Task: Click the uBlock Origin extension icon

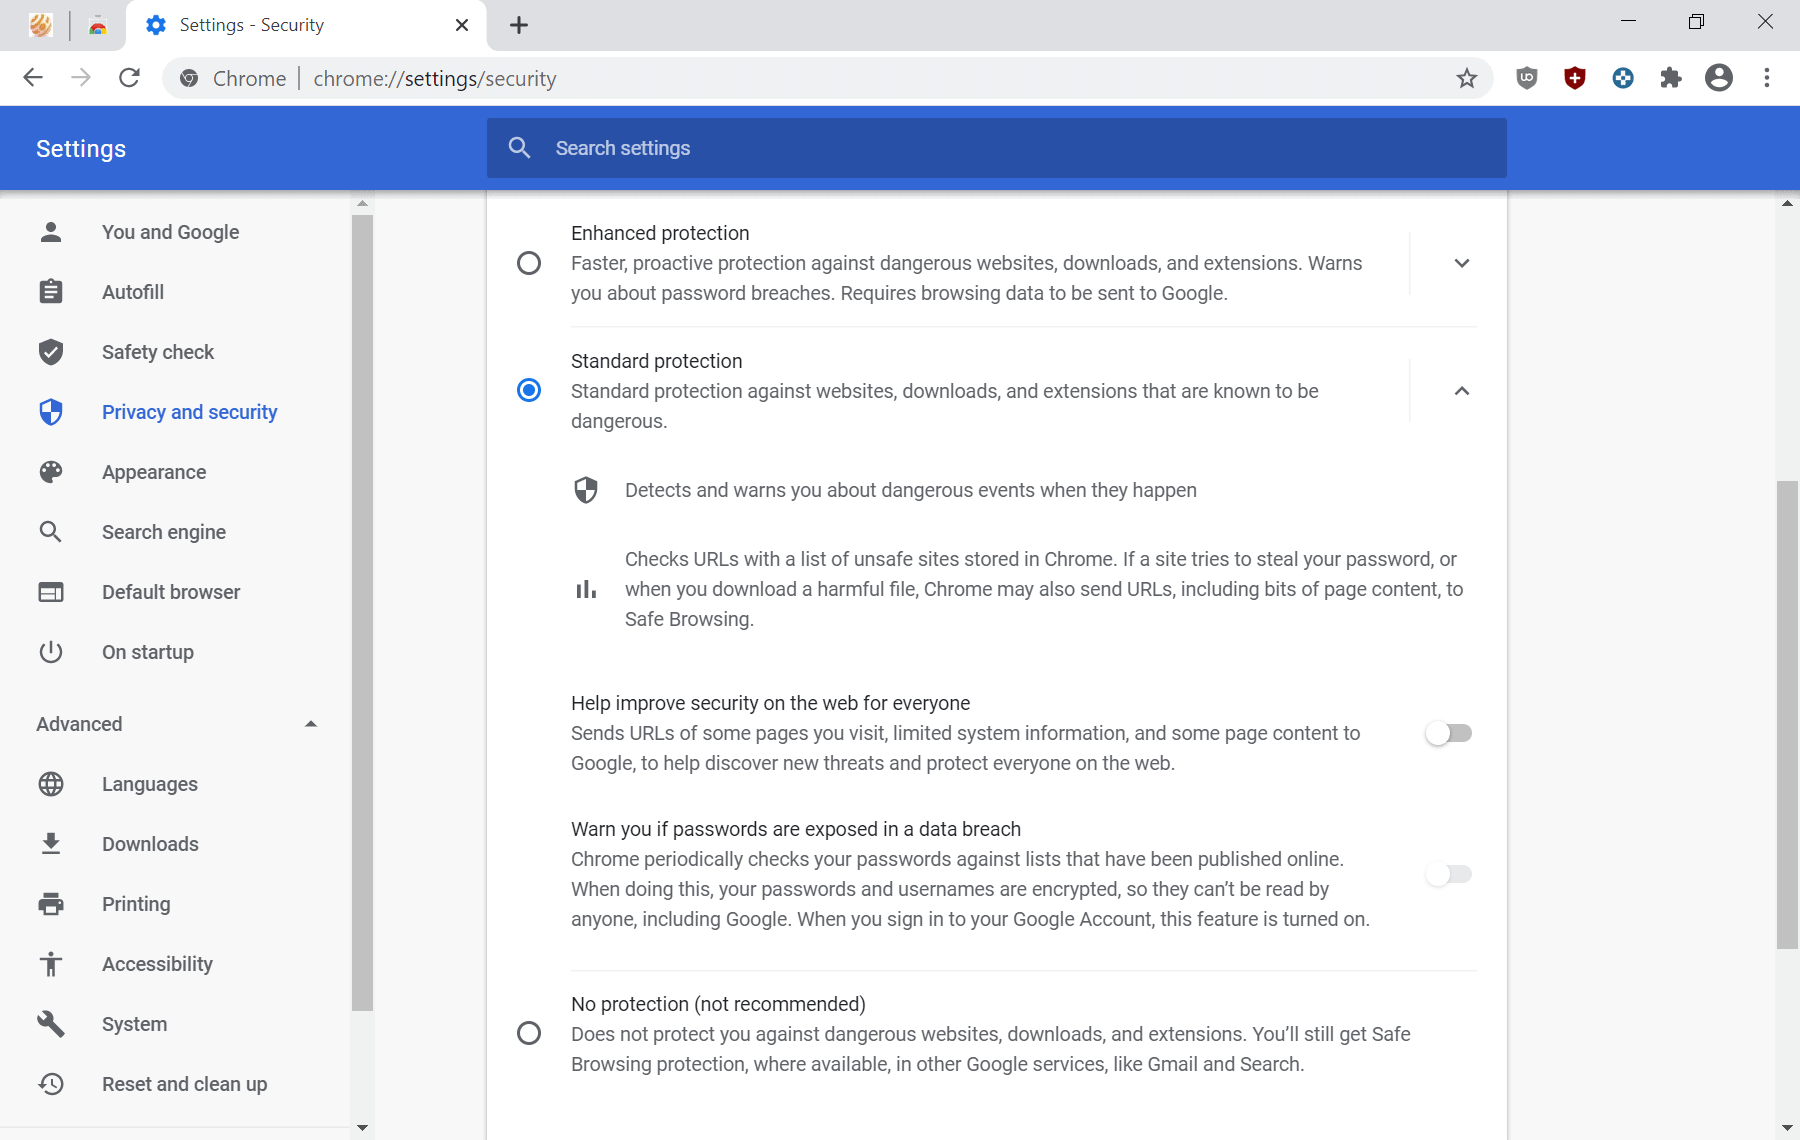Action: coord(1527,78)
